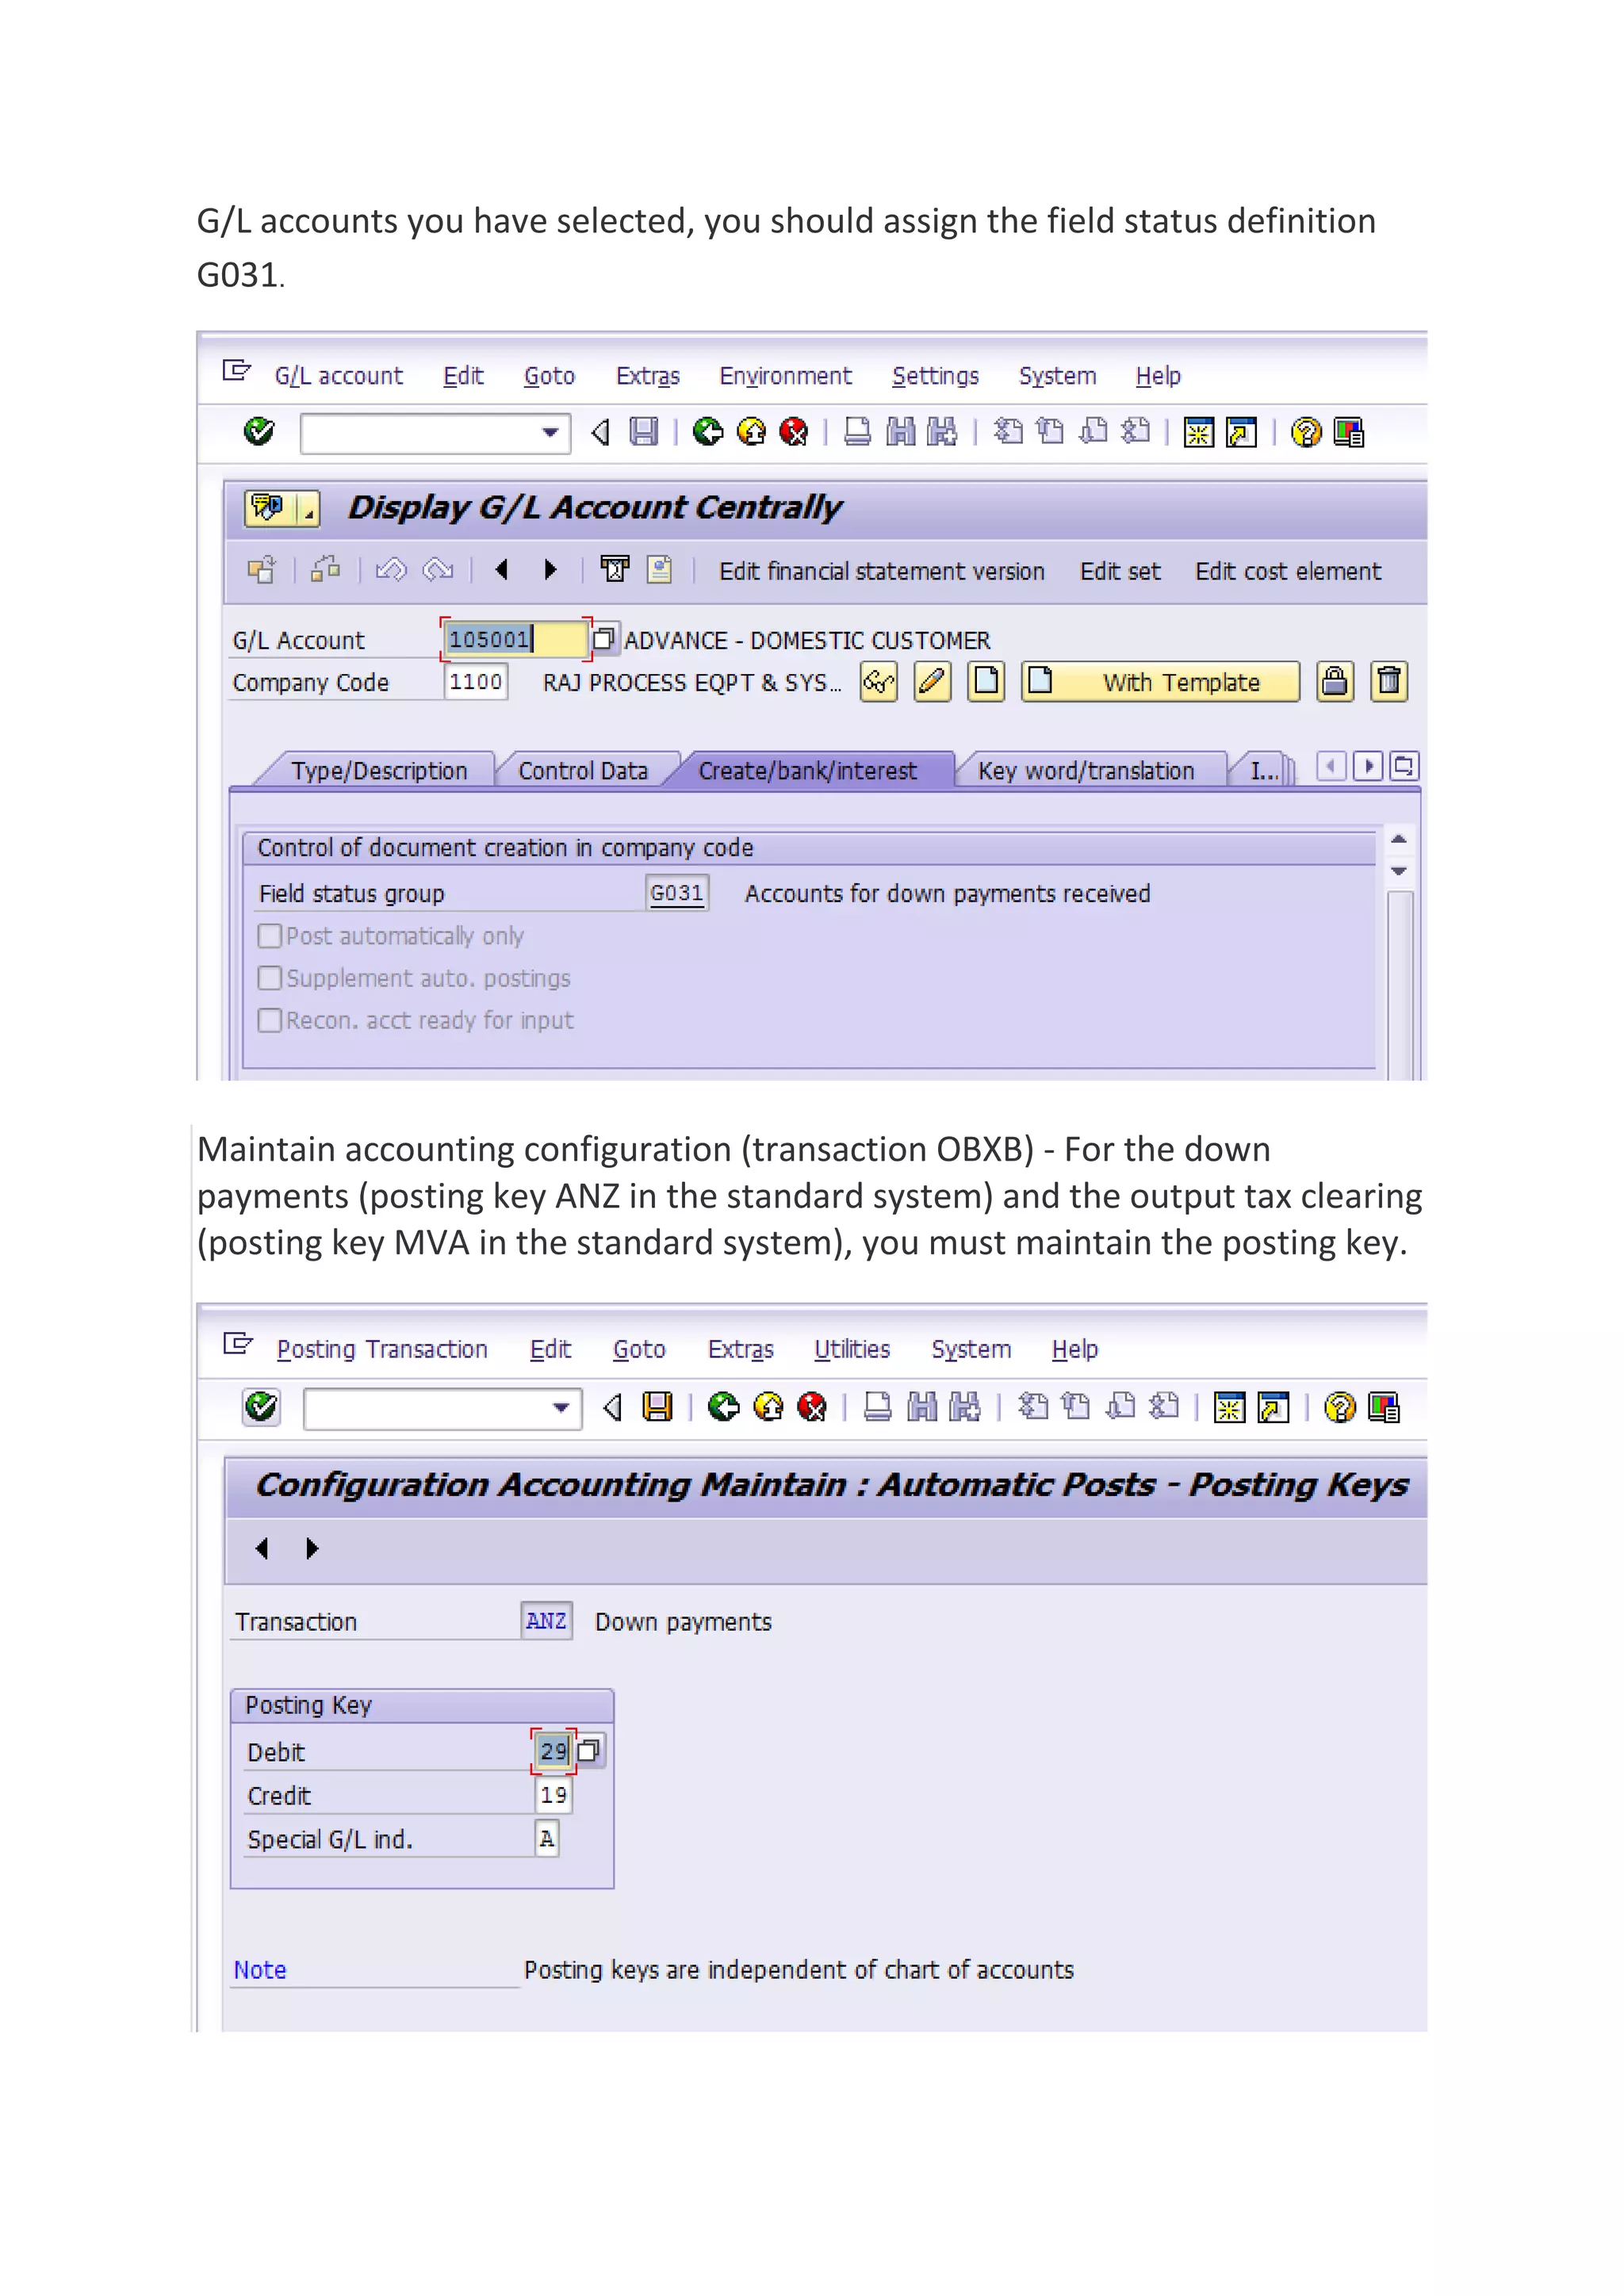Click Field status group value G031
This screenshot has width=1624, height=2296.
(677, 893)
